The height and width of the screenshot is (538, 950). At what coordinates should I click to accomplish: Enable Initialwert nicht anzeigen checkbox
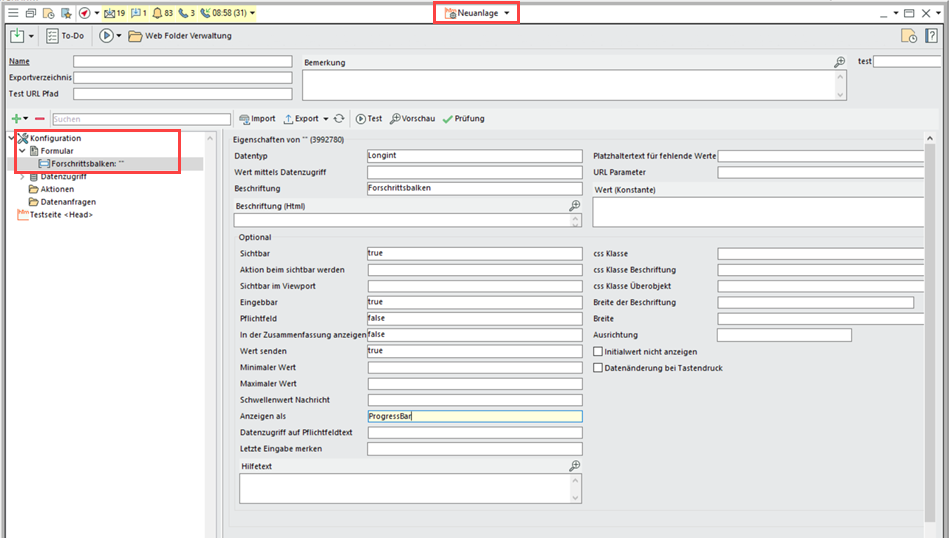598,352
